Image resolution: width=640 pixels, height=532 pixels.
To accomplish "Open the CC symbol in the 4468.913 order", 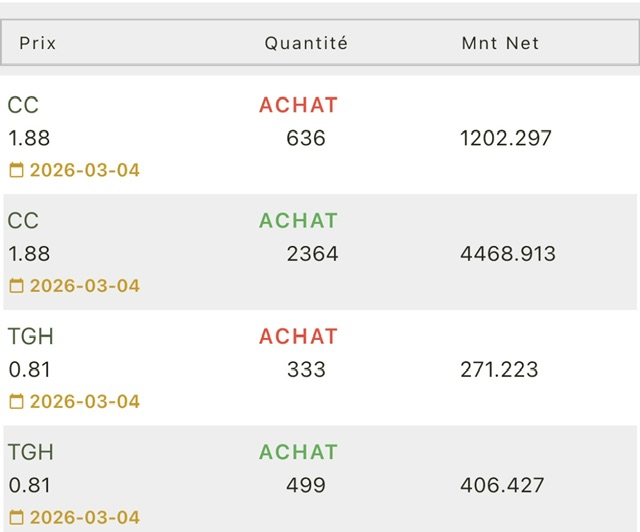I will pyautogui.click(x=23, y=221).
